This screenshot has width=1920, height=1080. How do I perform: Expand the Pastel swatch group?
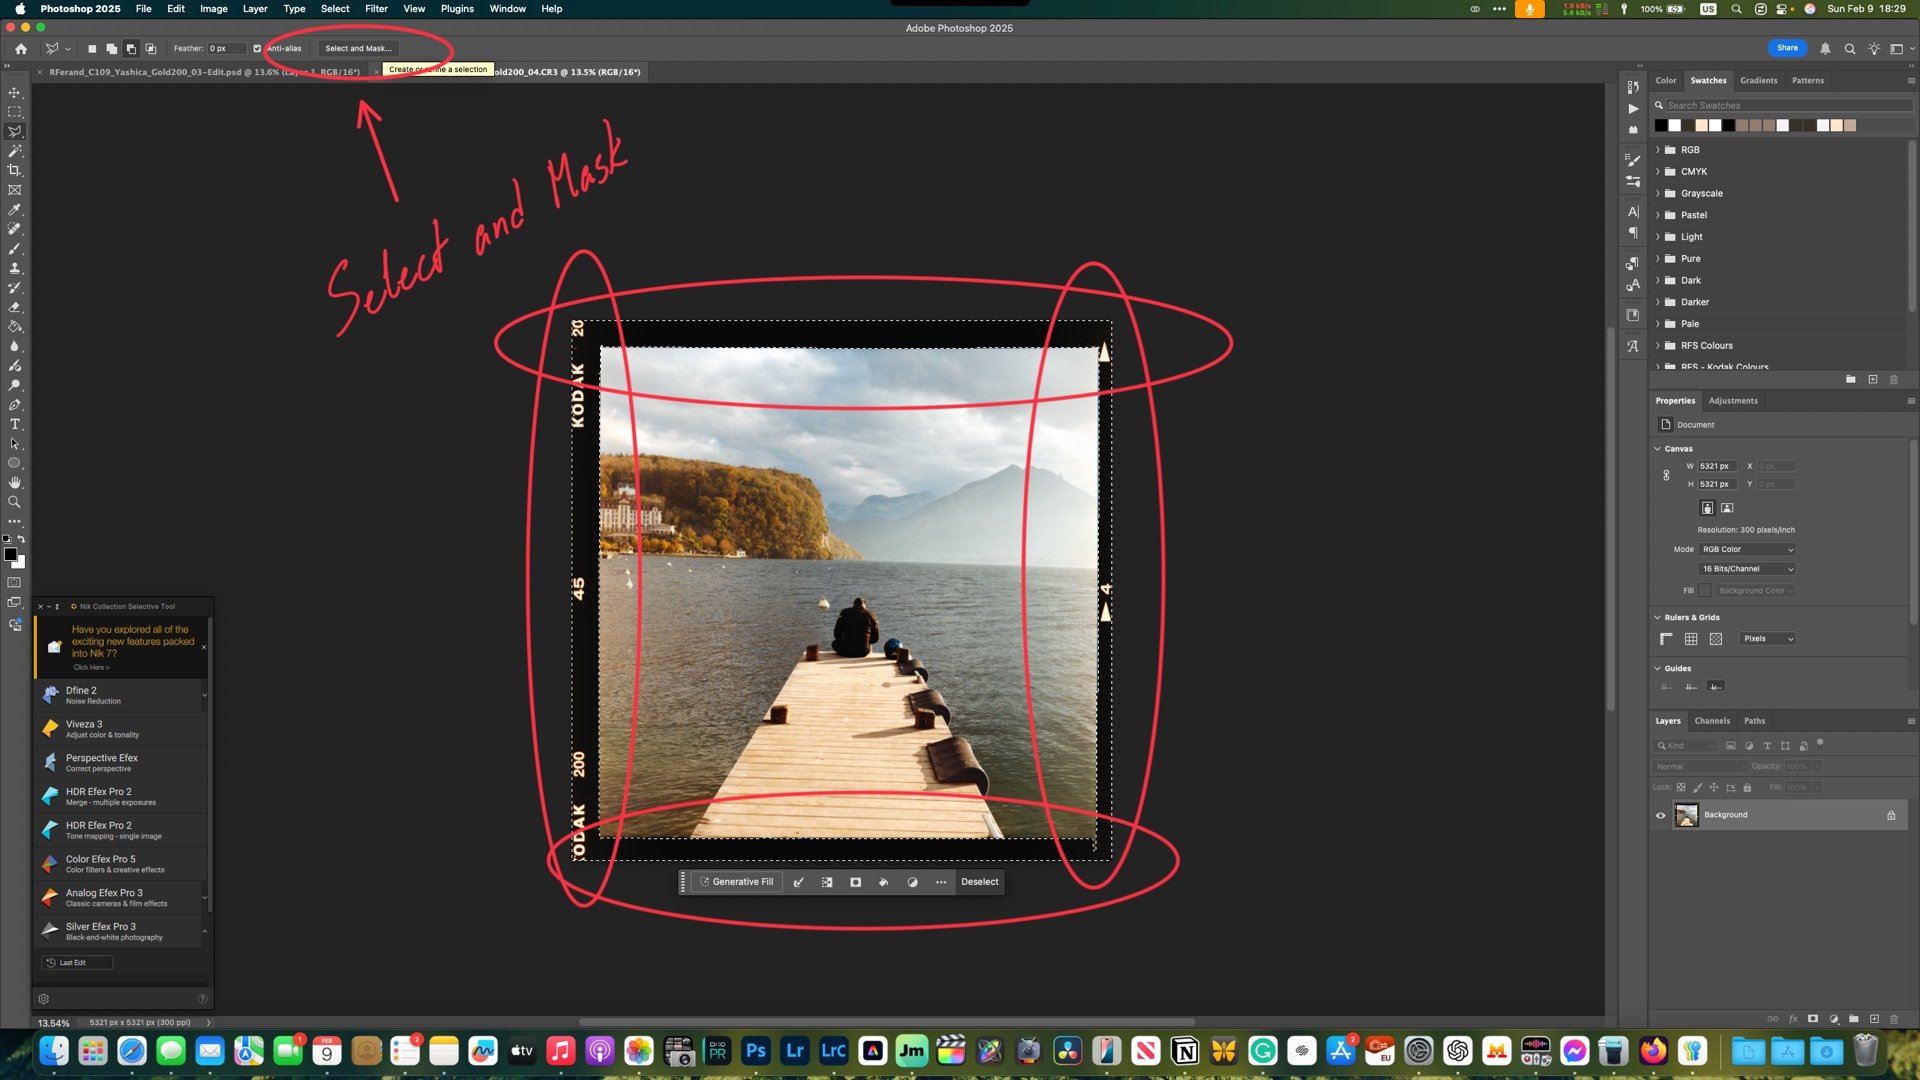pyautogui.click(x=1658, y=215)
